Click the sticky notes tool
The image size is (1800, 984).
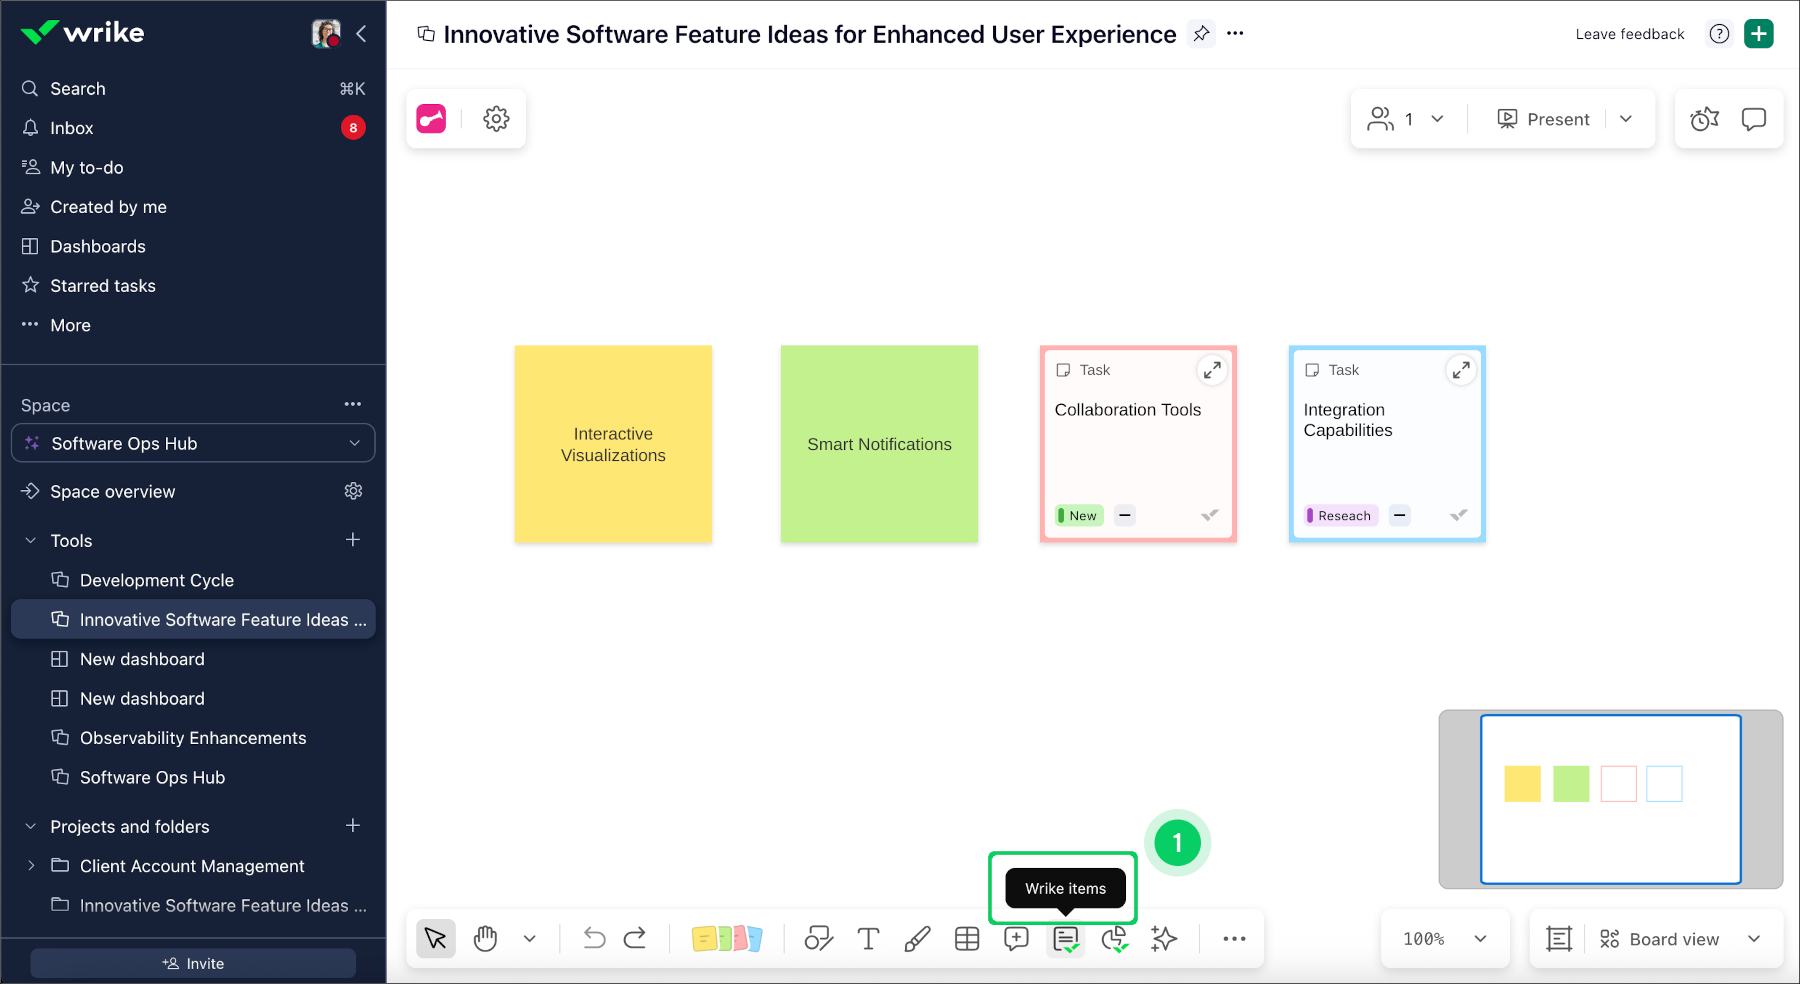tap(727, 939)
